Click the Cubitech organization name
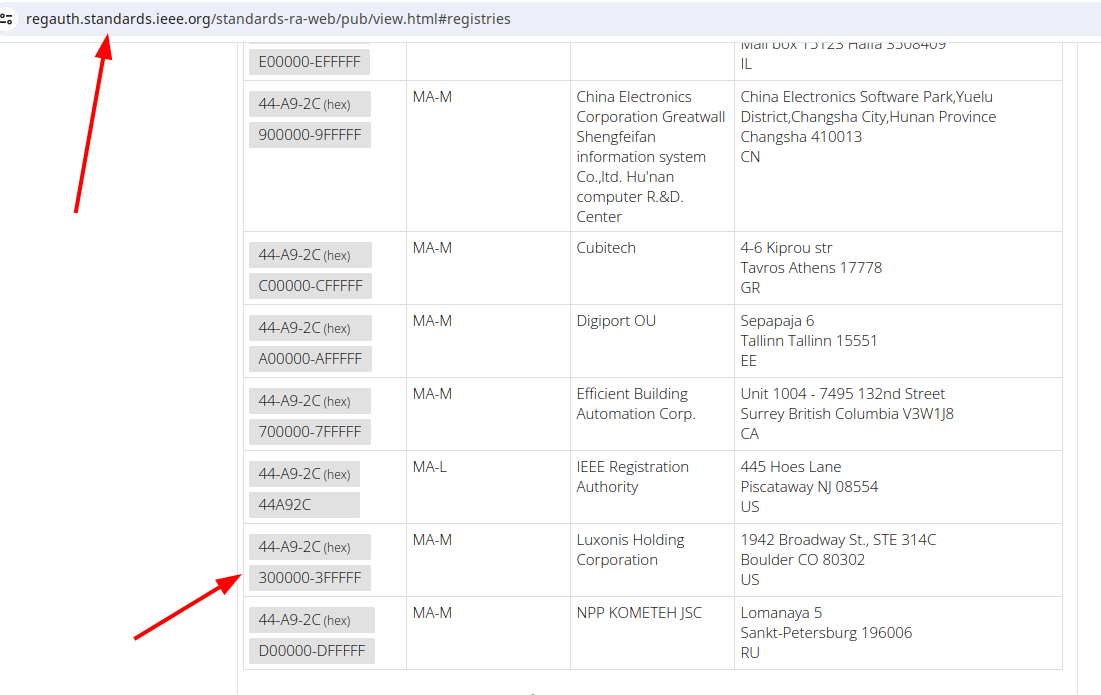This screenshot has height=695, width=1101. (606, 248)
